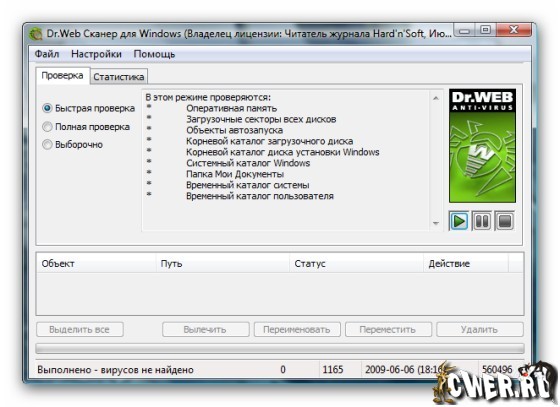This screenshot has width=560, height=407.
Task: Click the Системный каталог Windows line
Action: pos(248,163)
